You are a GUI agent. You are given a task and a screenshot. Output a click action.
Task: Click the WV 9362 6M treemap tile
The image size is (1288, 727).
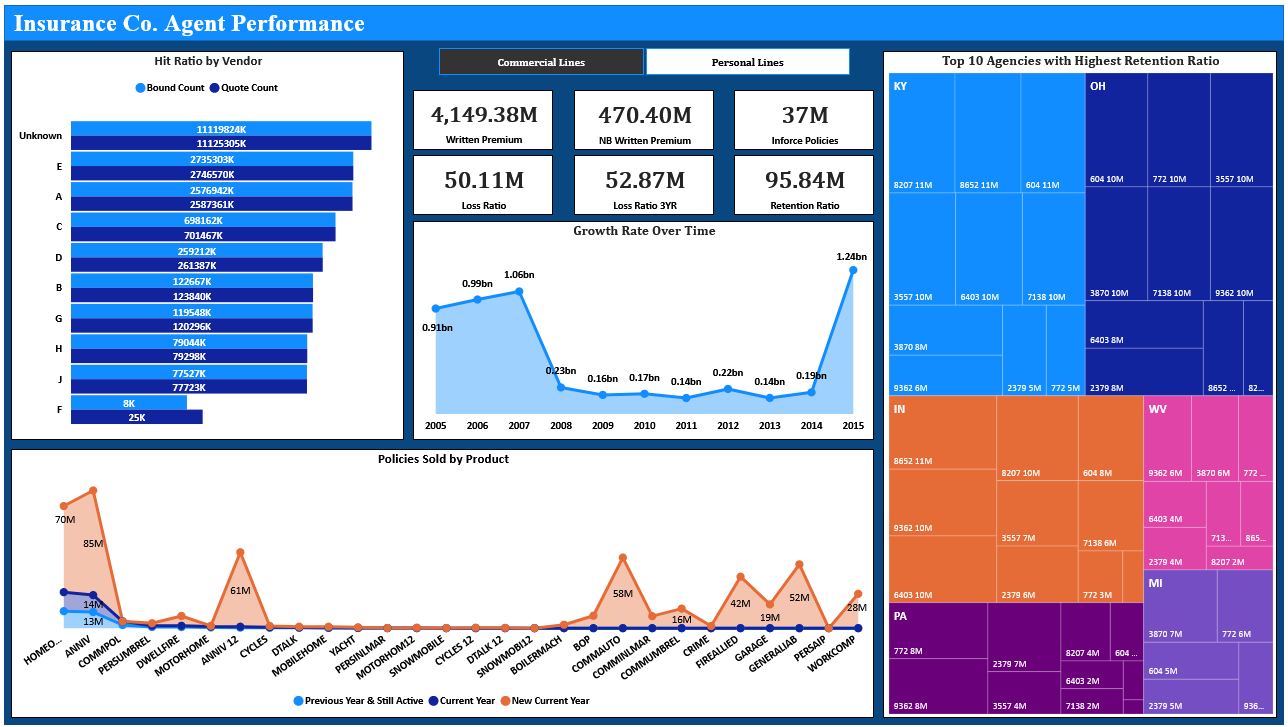coord(1167,438)
